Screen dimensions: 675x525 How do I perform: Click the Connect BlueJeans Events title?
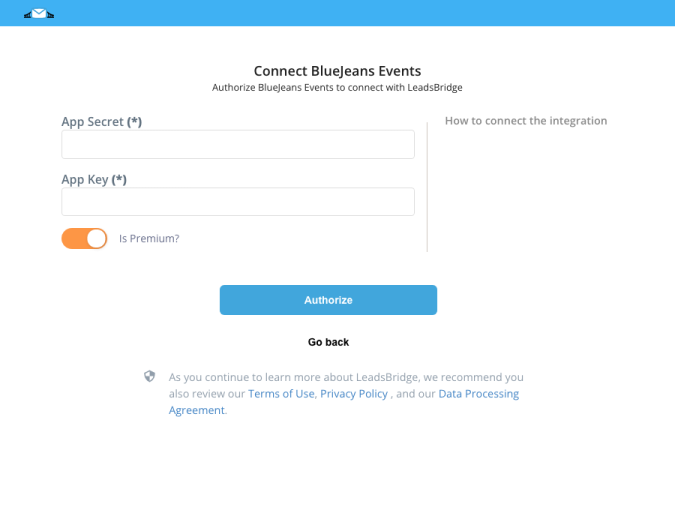pyautogui.click(x=338, y=71)
